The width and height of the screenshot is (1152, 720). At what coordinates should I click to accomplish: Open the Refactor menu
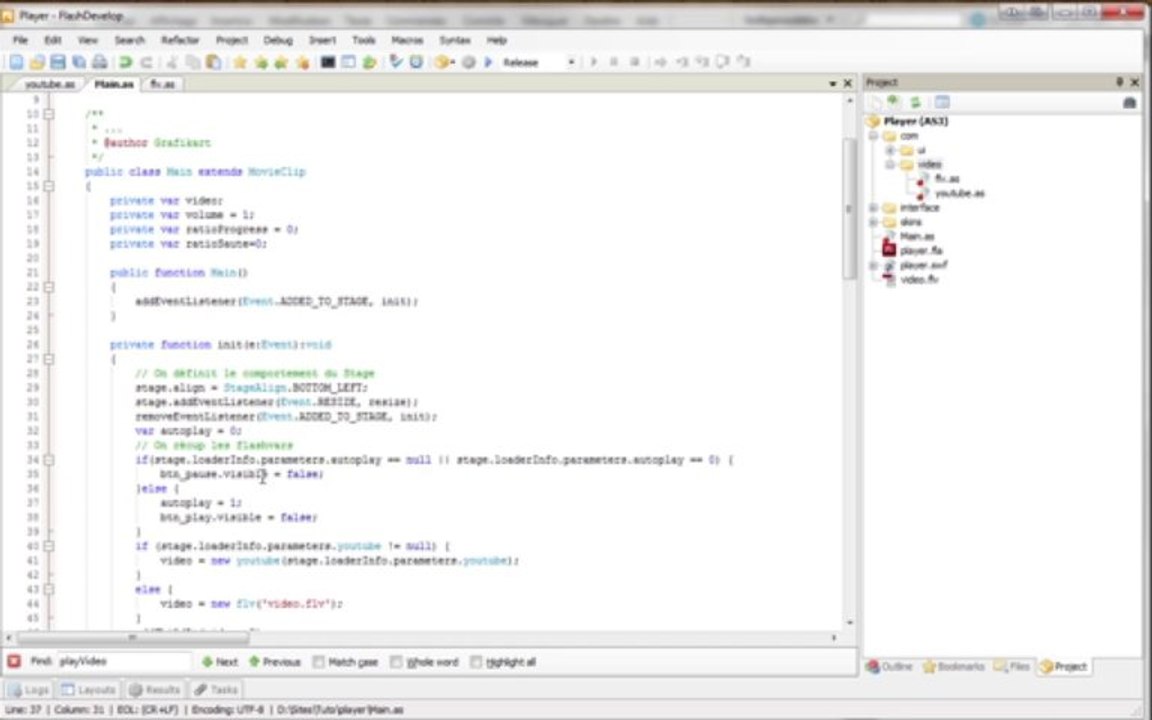180,40
